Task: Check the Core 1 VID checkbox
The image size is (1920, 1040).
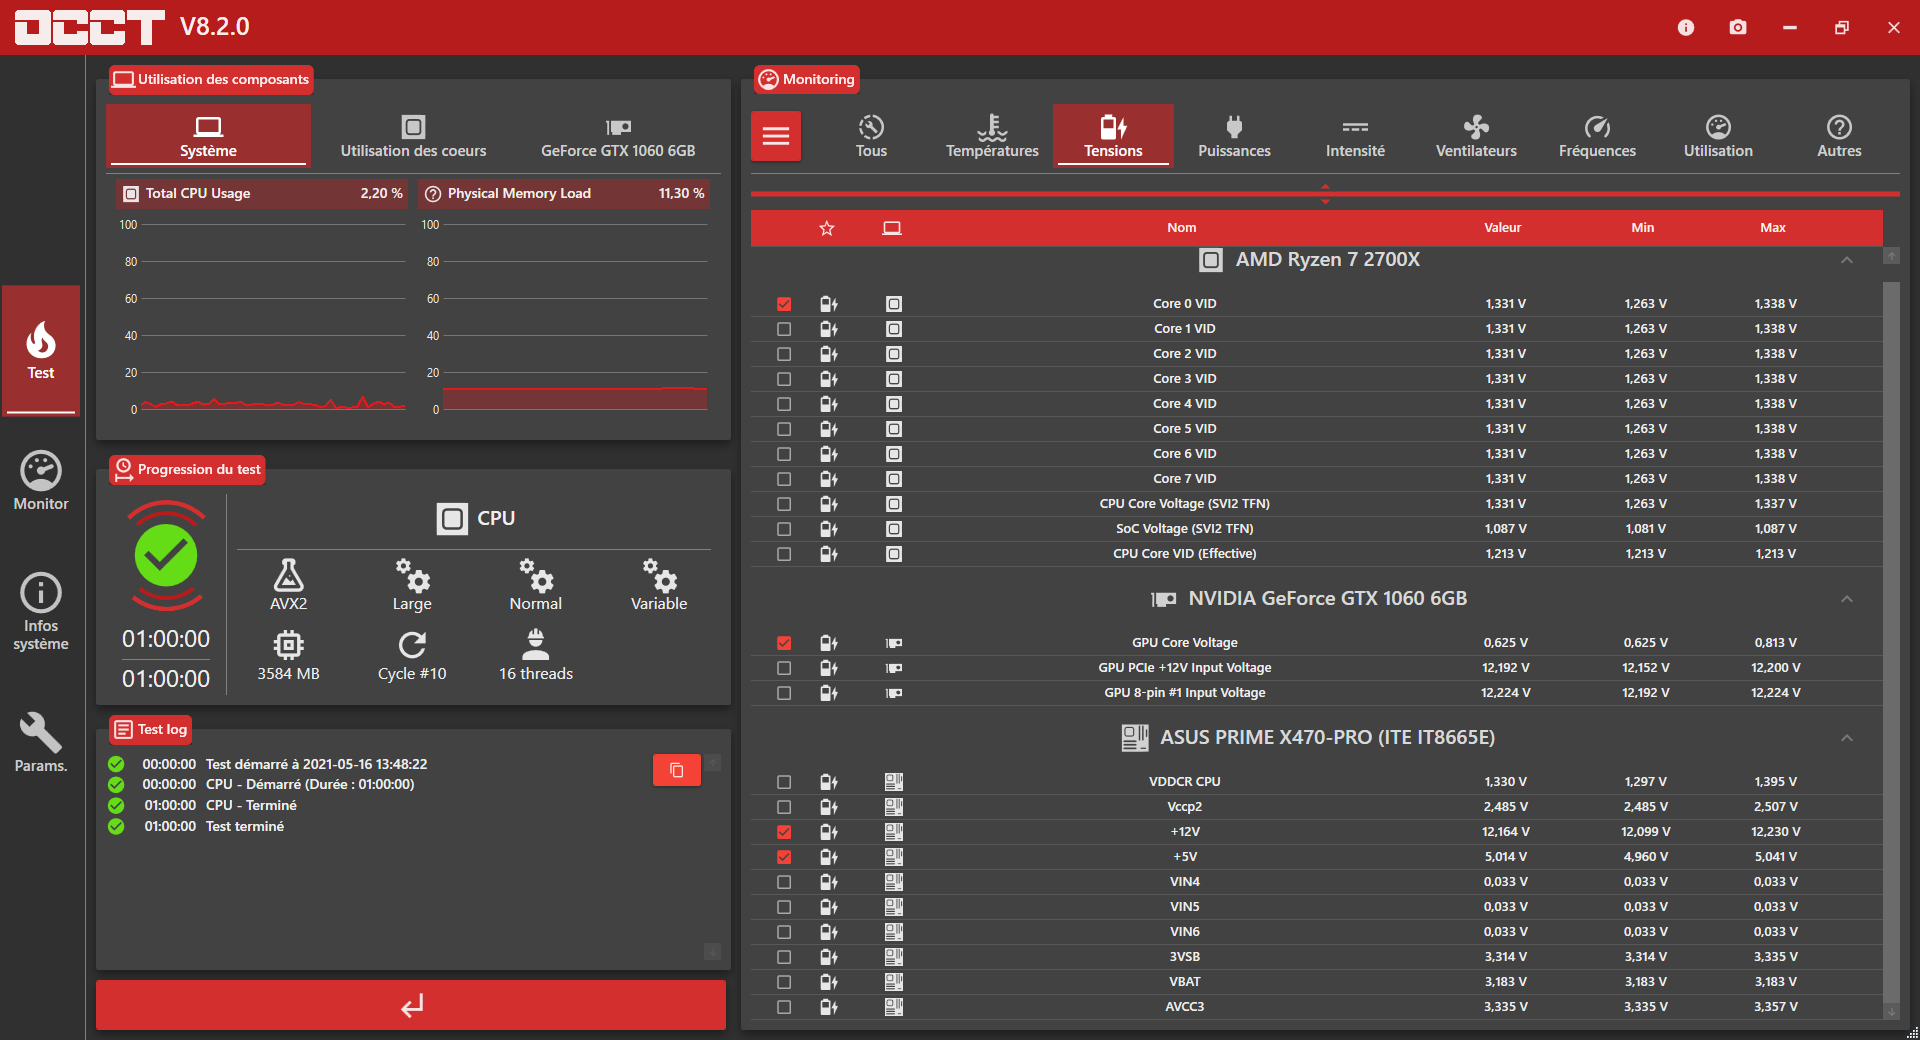Action: [784, 329]
